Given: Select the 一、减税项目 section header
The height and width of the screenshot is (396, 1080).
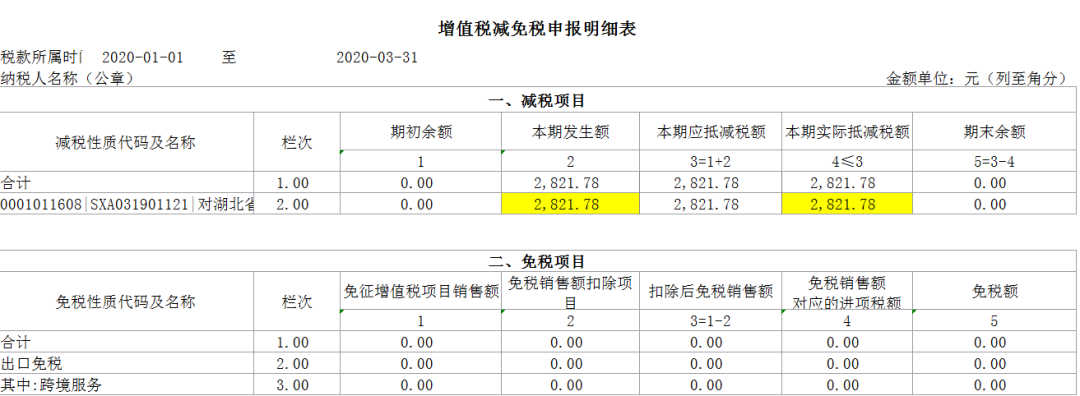Looking at the screenshot, I should 537,101.
